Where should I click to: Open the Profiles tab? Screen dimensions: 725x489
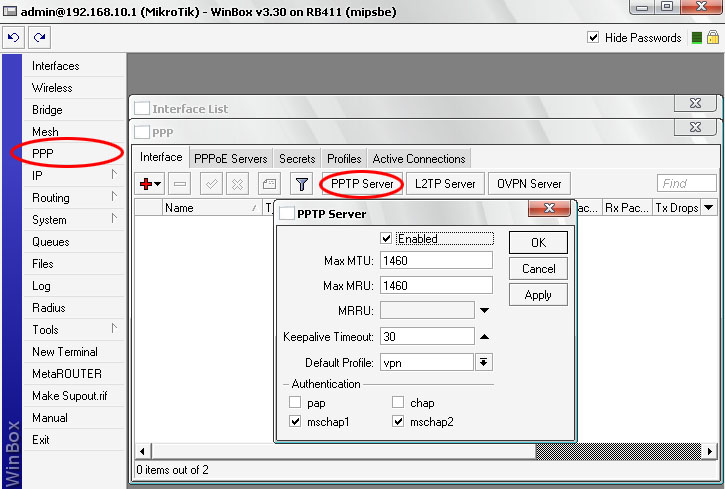click(x=344, y=159)
